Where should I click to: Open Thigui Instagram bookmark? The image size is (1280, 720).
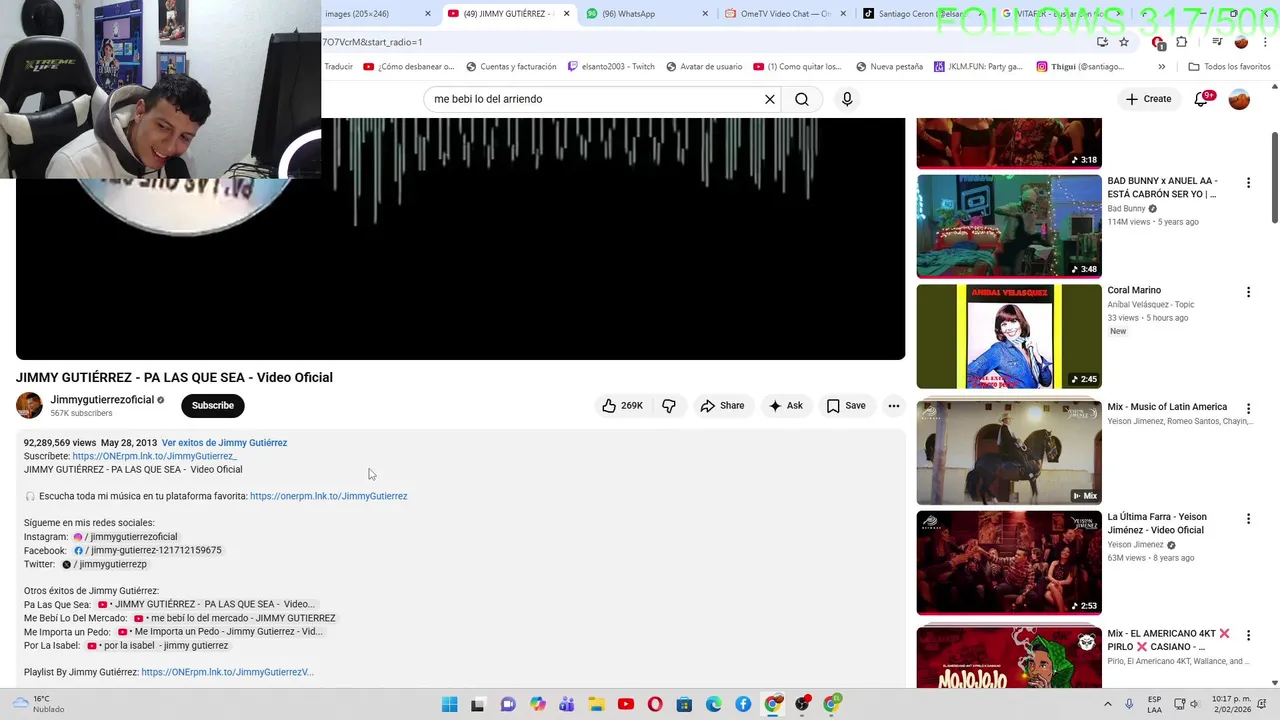click(x=1079, y=67)
